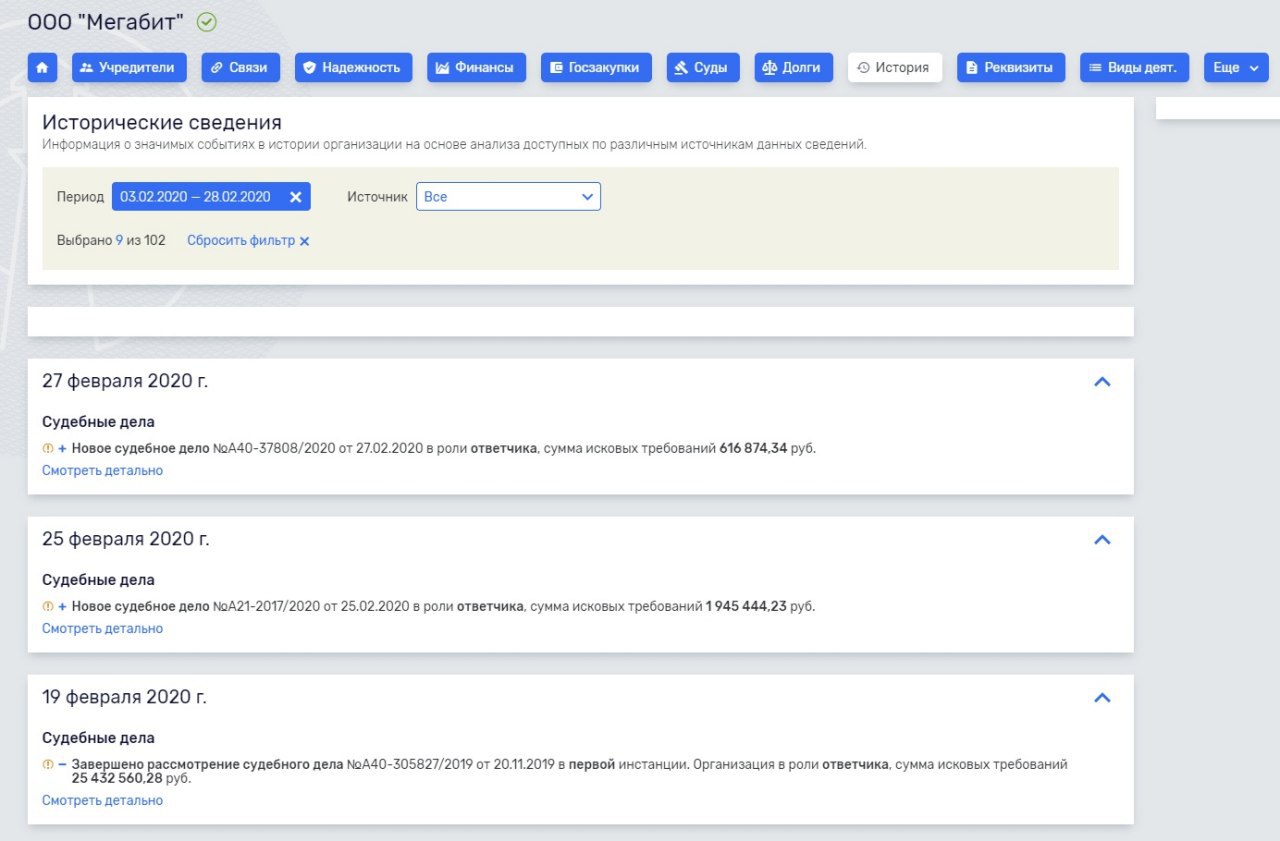Click Сбросить фильтр link
The width and height of the screenshot is (1280, 841).
click(248, 240)
